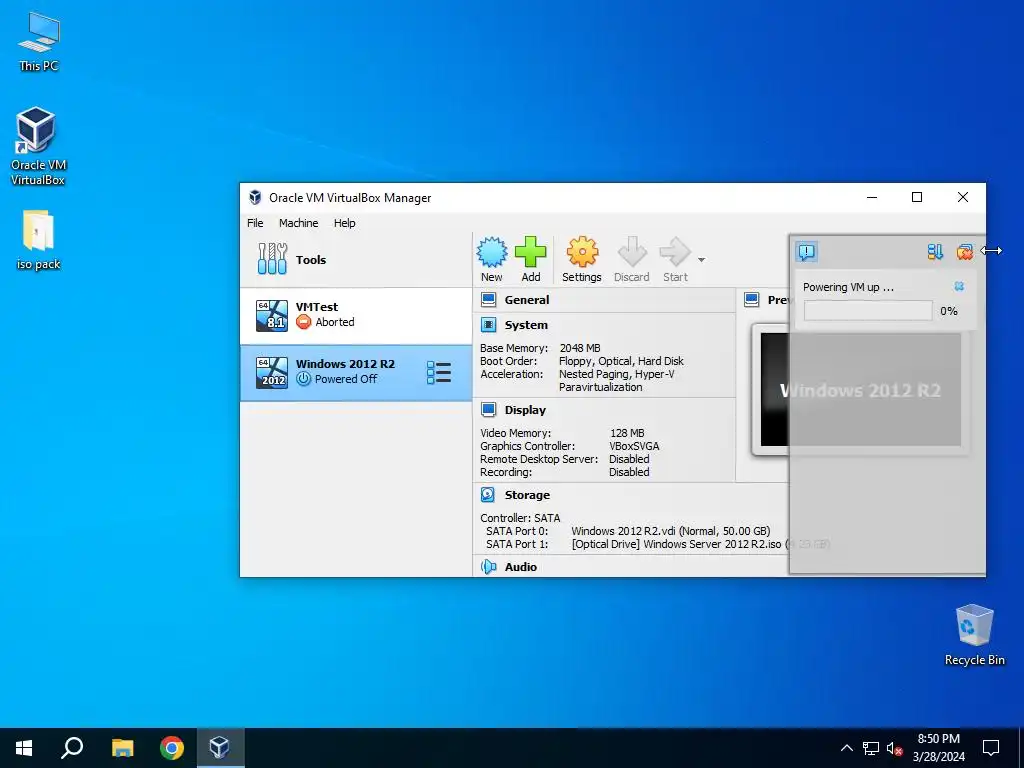Click the General monitor icon
1024x768 pixels.
click(x=488, y=300)
